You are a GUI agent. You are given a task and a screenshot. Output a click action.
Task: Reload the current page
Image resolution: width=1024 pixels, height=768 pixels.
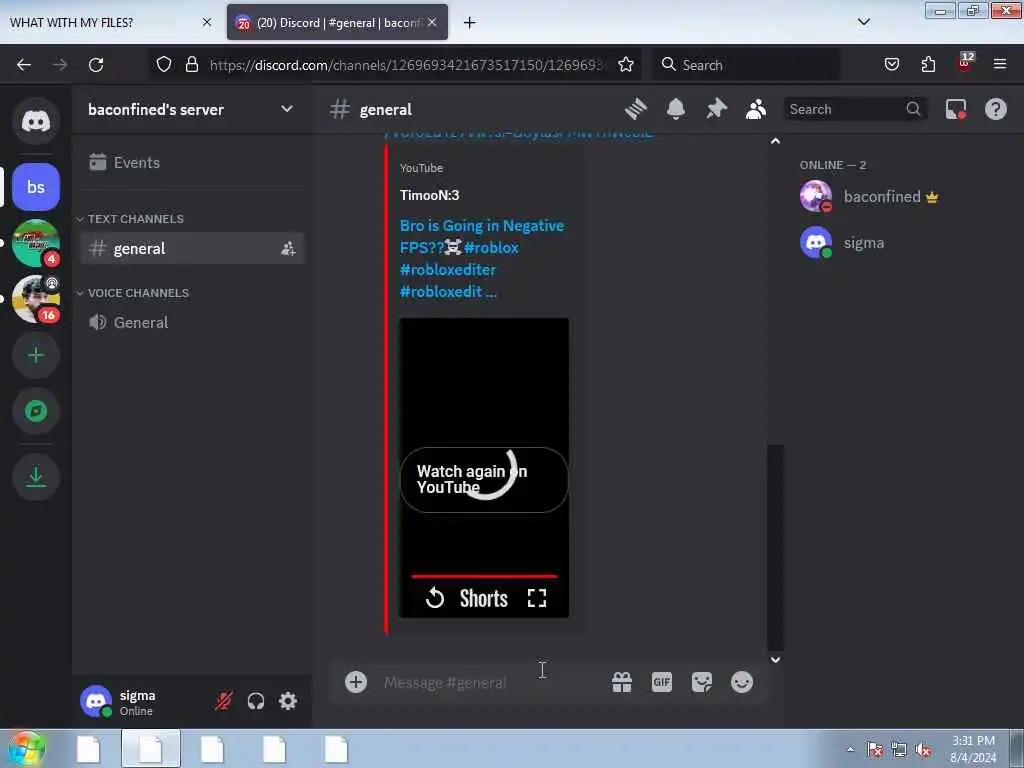(96, 65)
